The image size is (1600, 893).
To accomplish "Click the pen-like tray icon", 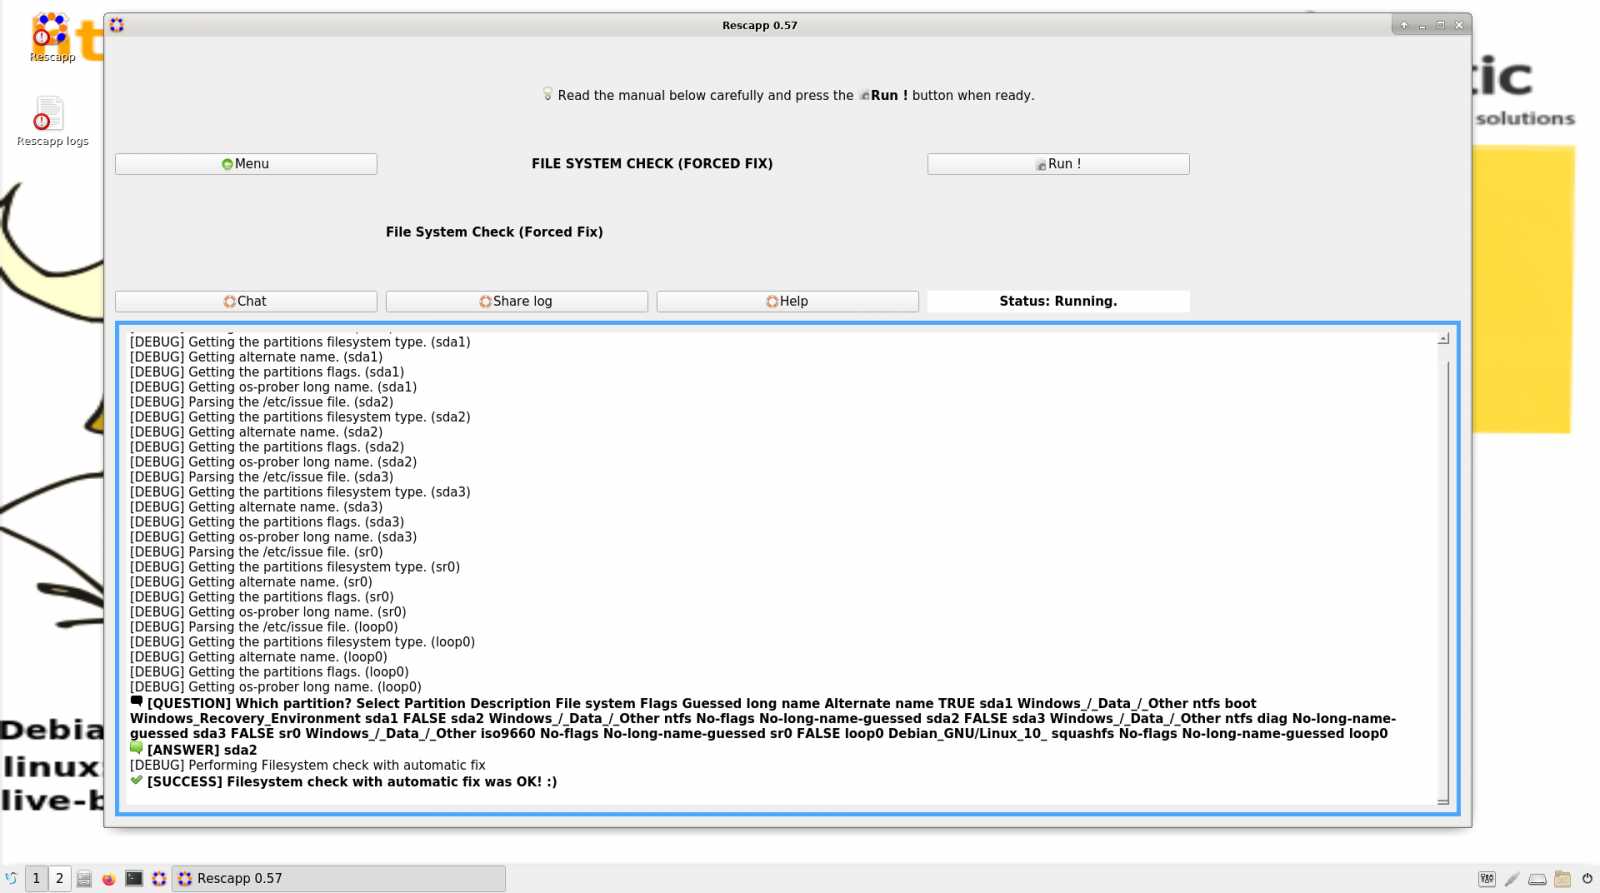I will (1512, 879).
